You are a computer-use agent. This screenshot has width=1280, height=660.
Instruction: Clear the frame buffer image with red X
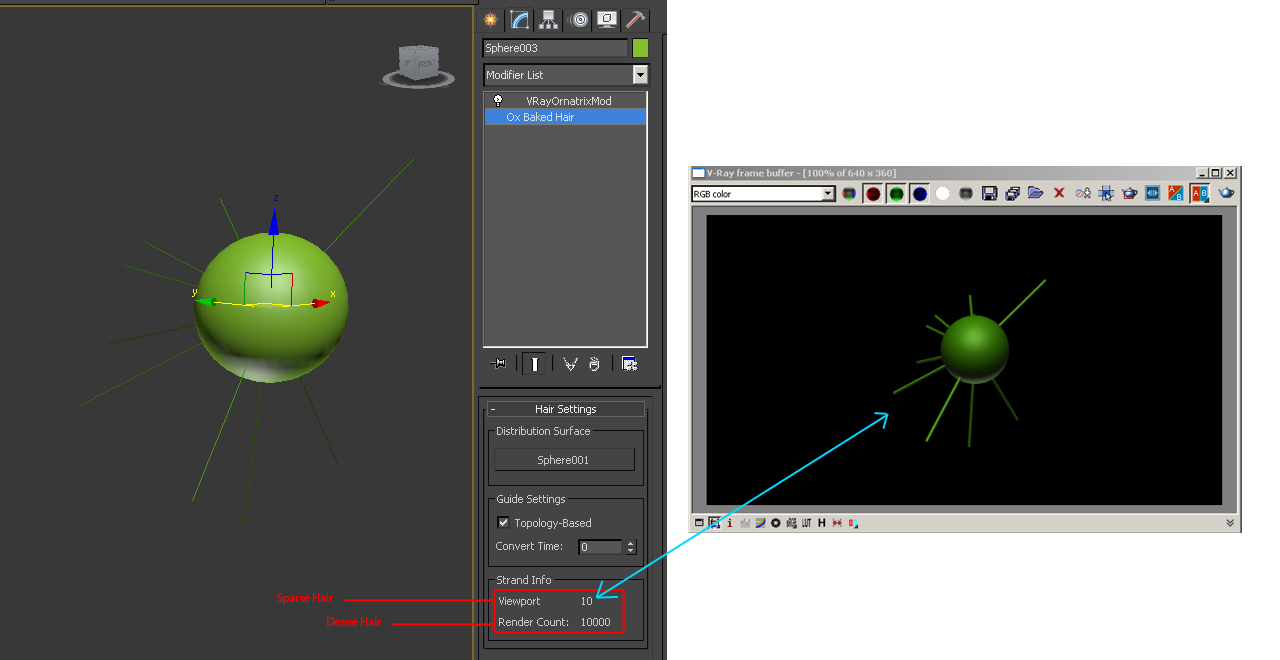tap(1059, 194)
